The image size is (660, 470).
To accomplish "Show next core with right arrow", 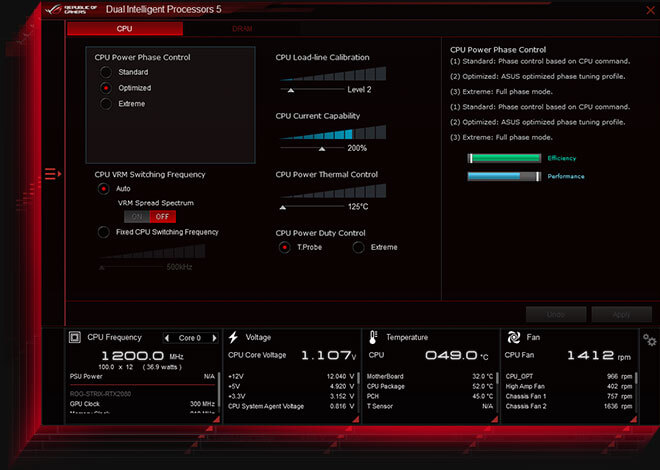I will [214, 338].
